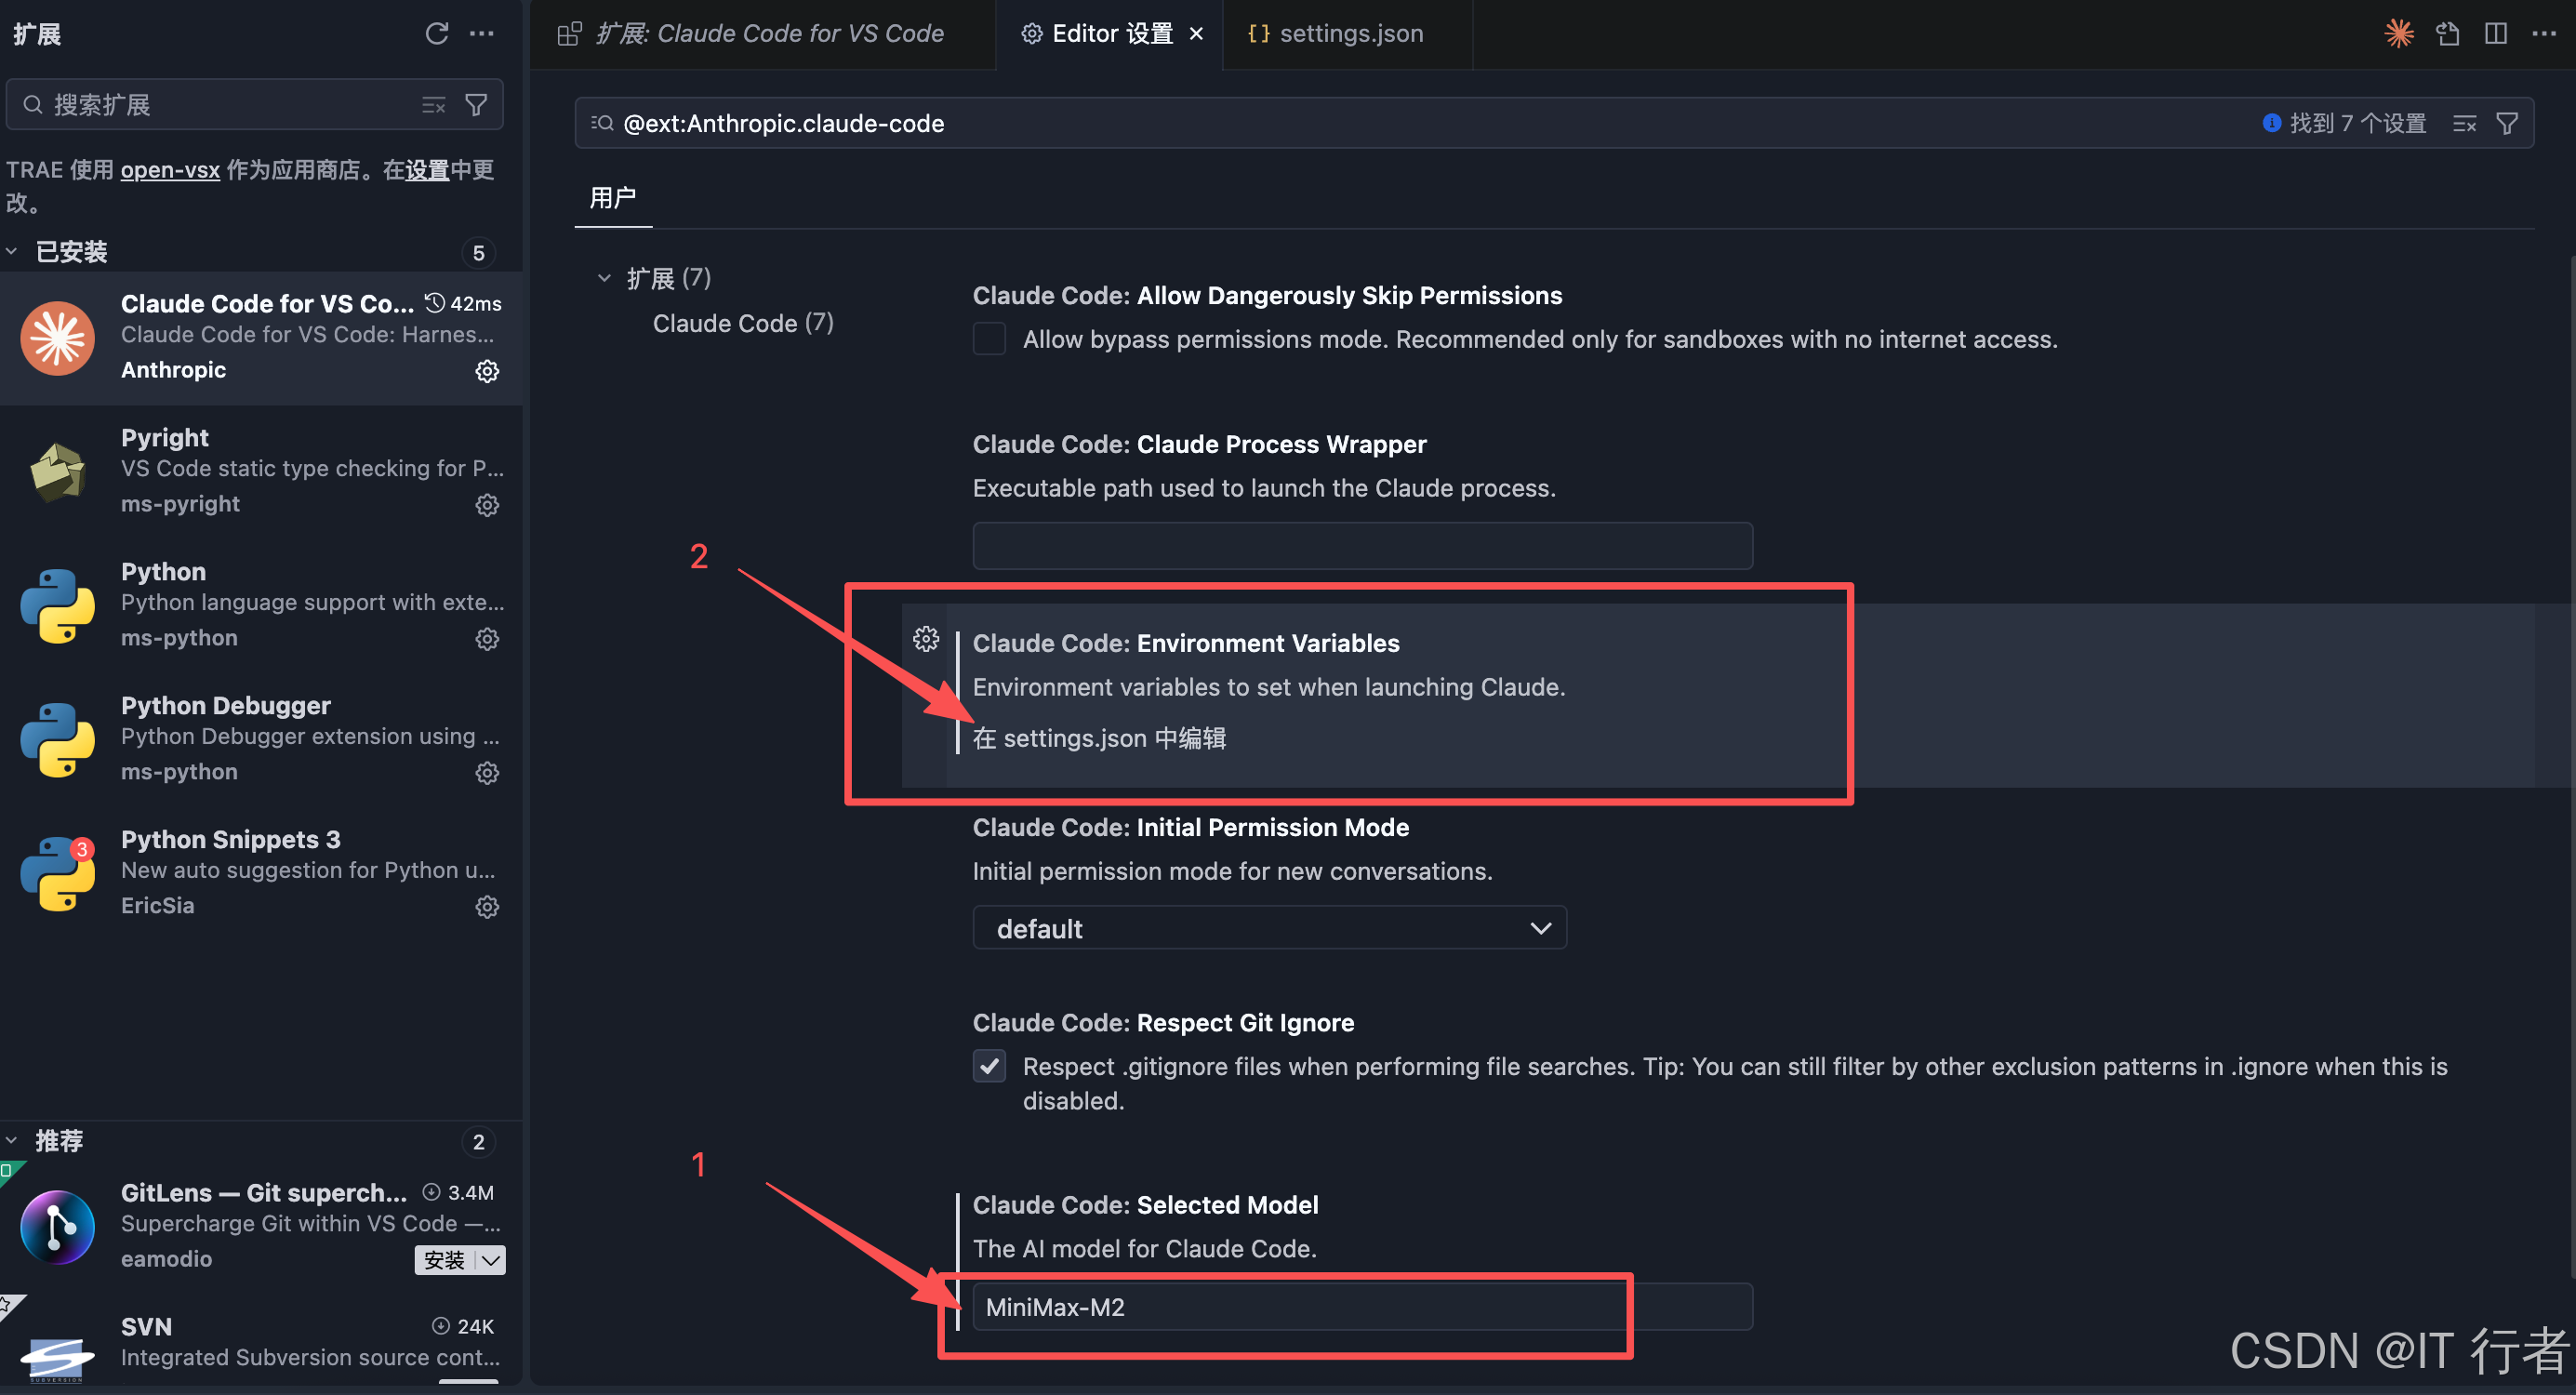
Task: Open the editor more actions ellipsis icon
Action: (x=2546, y=33)
